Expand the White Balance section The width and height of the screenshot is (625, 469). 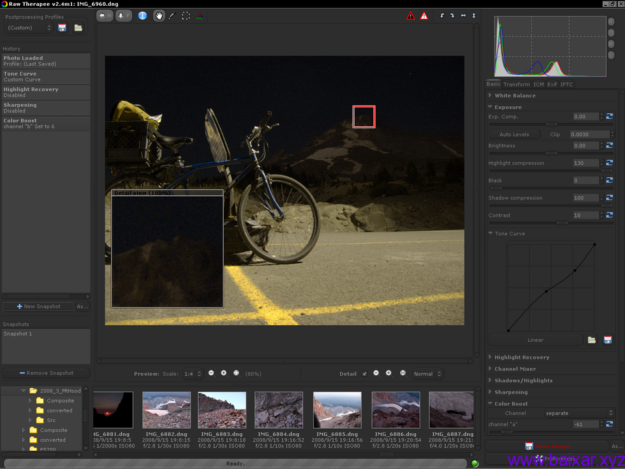click(514, 95)
